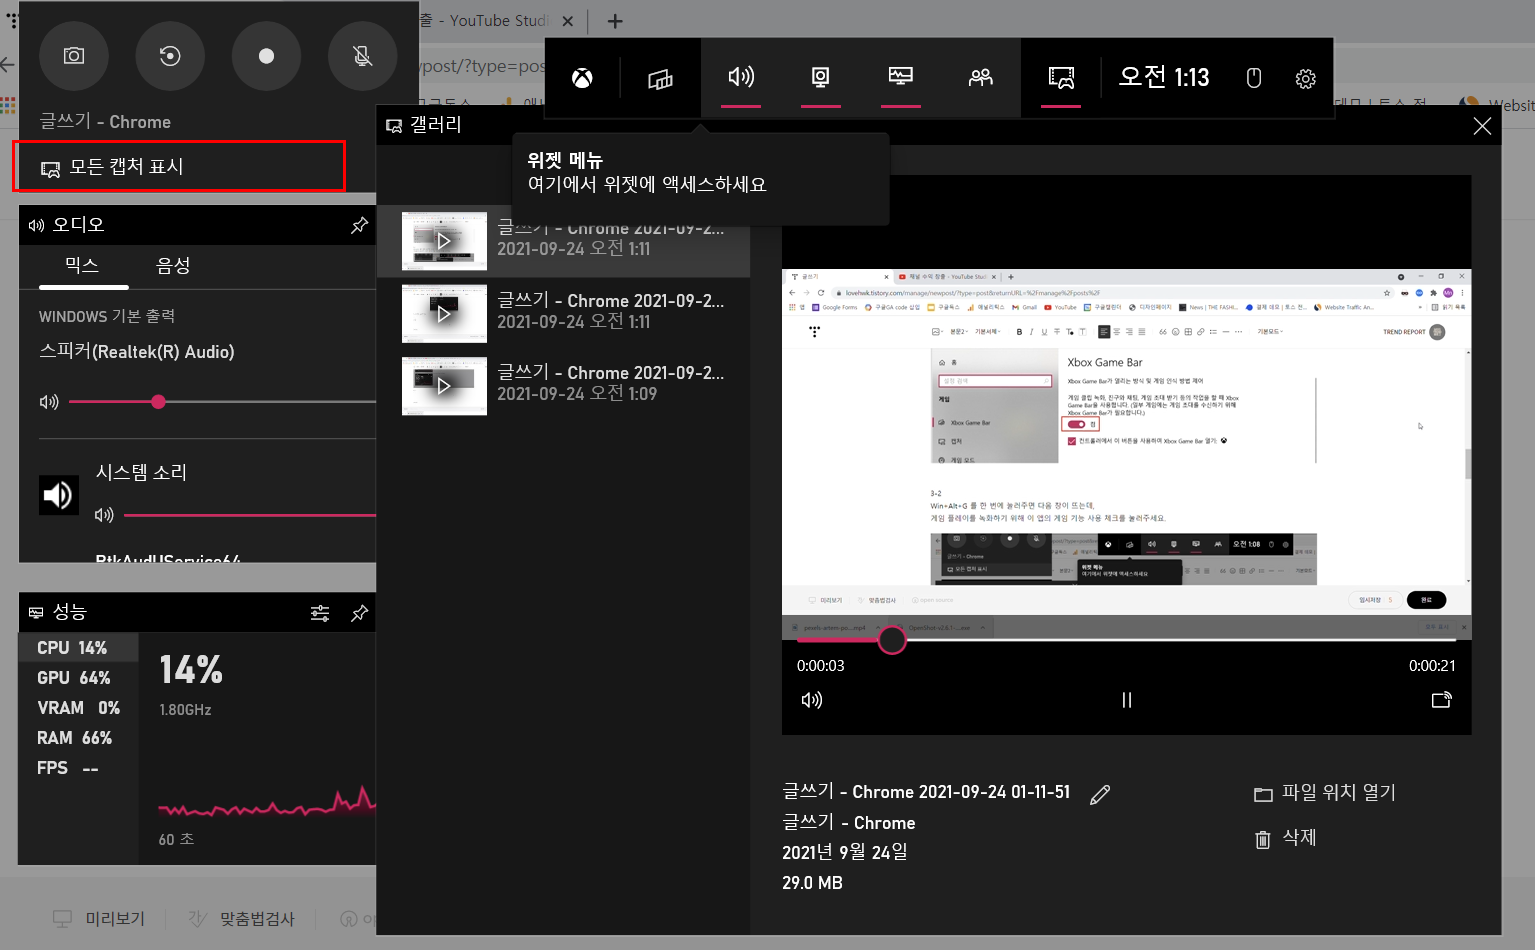This screenshot has width=1535, height=950.
Task: Open performance widget options sliders icon
Action: point(320,613)
